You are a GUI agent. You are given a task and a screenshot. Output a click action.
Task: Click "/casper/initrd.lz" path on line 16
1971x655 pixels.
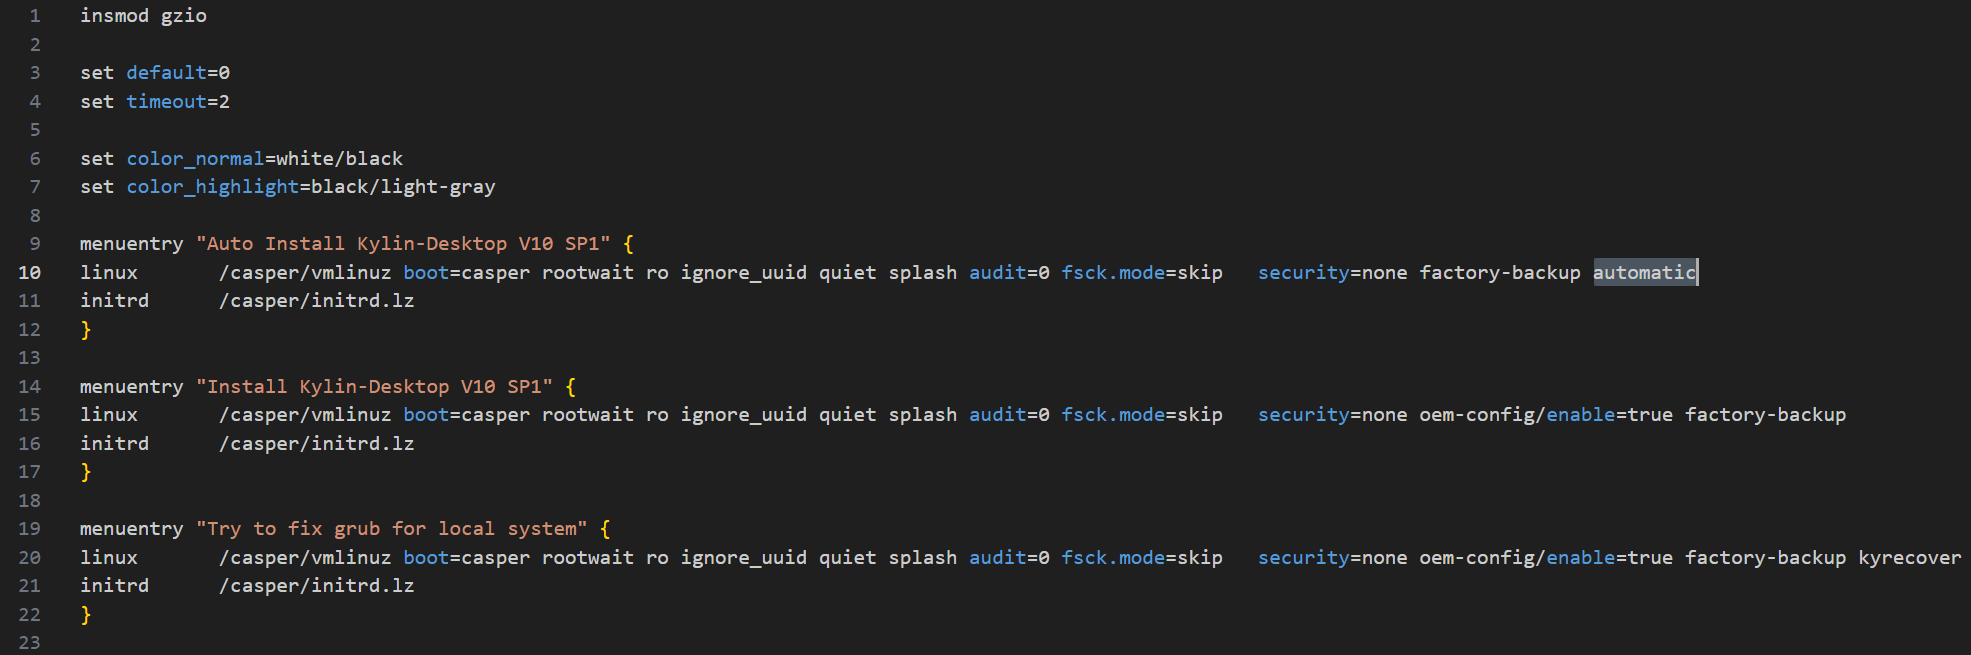pos(316,444)
